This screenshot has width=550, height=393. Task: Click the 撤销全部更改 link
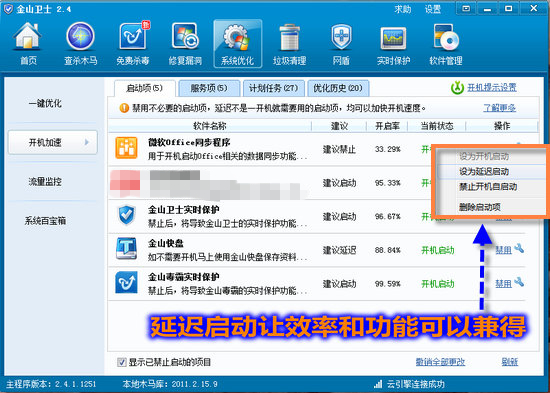tap(440, 362)
